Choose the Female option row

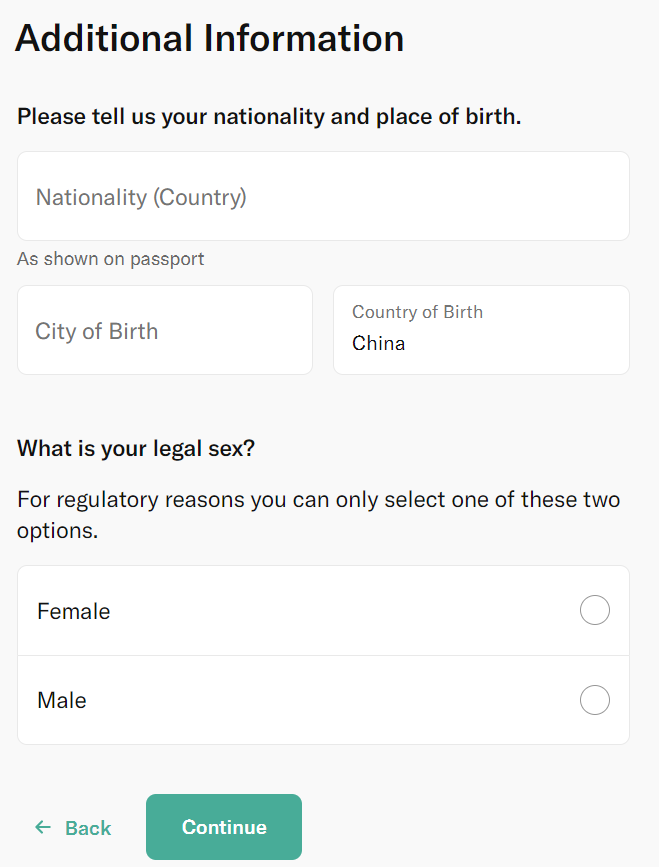pyautogui.click(x=323, y=610)
